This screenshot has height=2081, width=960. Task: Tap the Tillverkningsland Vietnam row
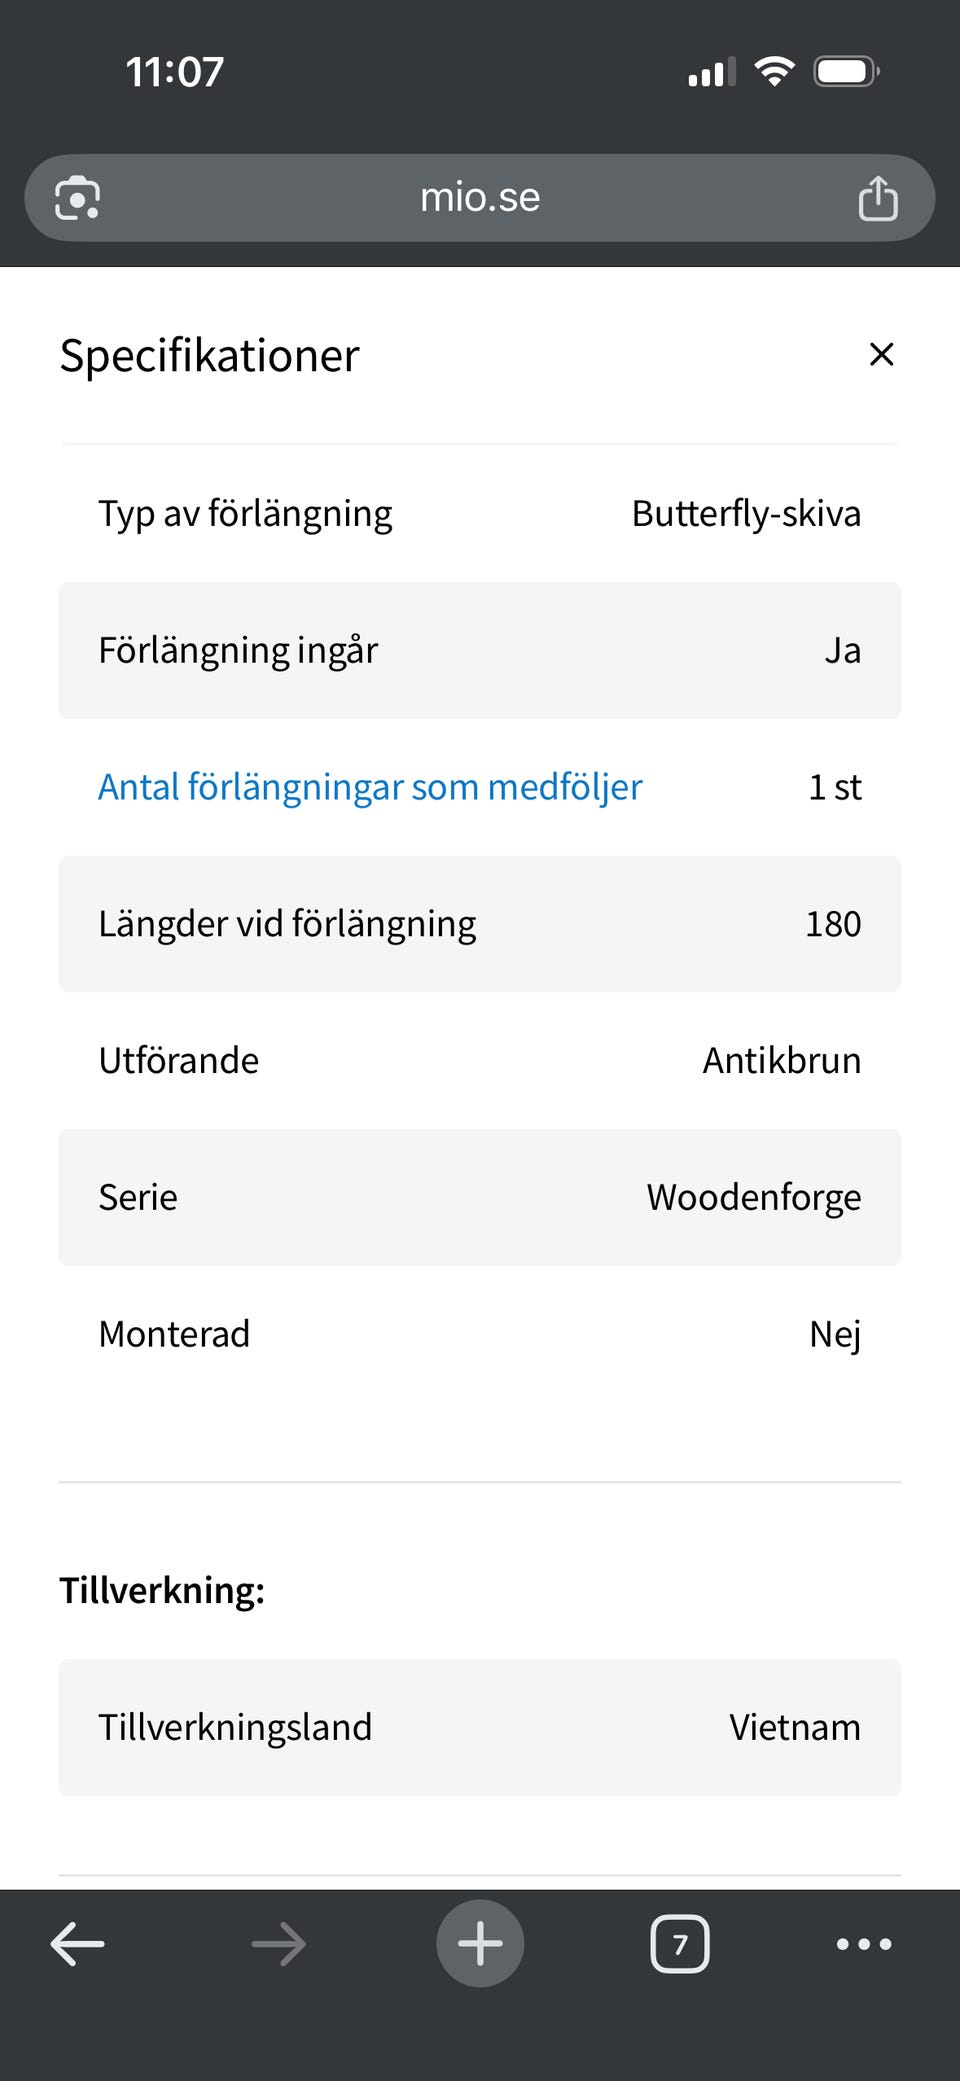(480, 1727)
